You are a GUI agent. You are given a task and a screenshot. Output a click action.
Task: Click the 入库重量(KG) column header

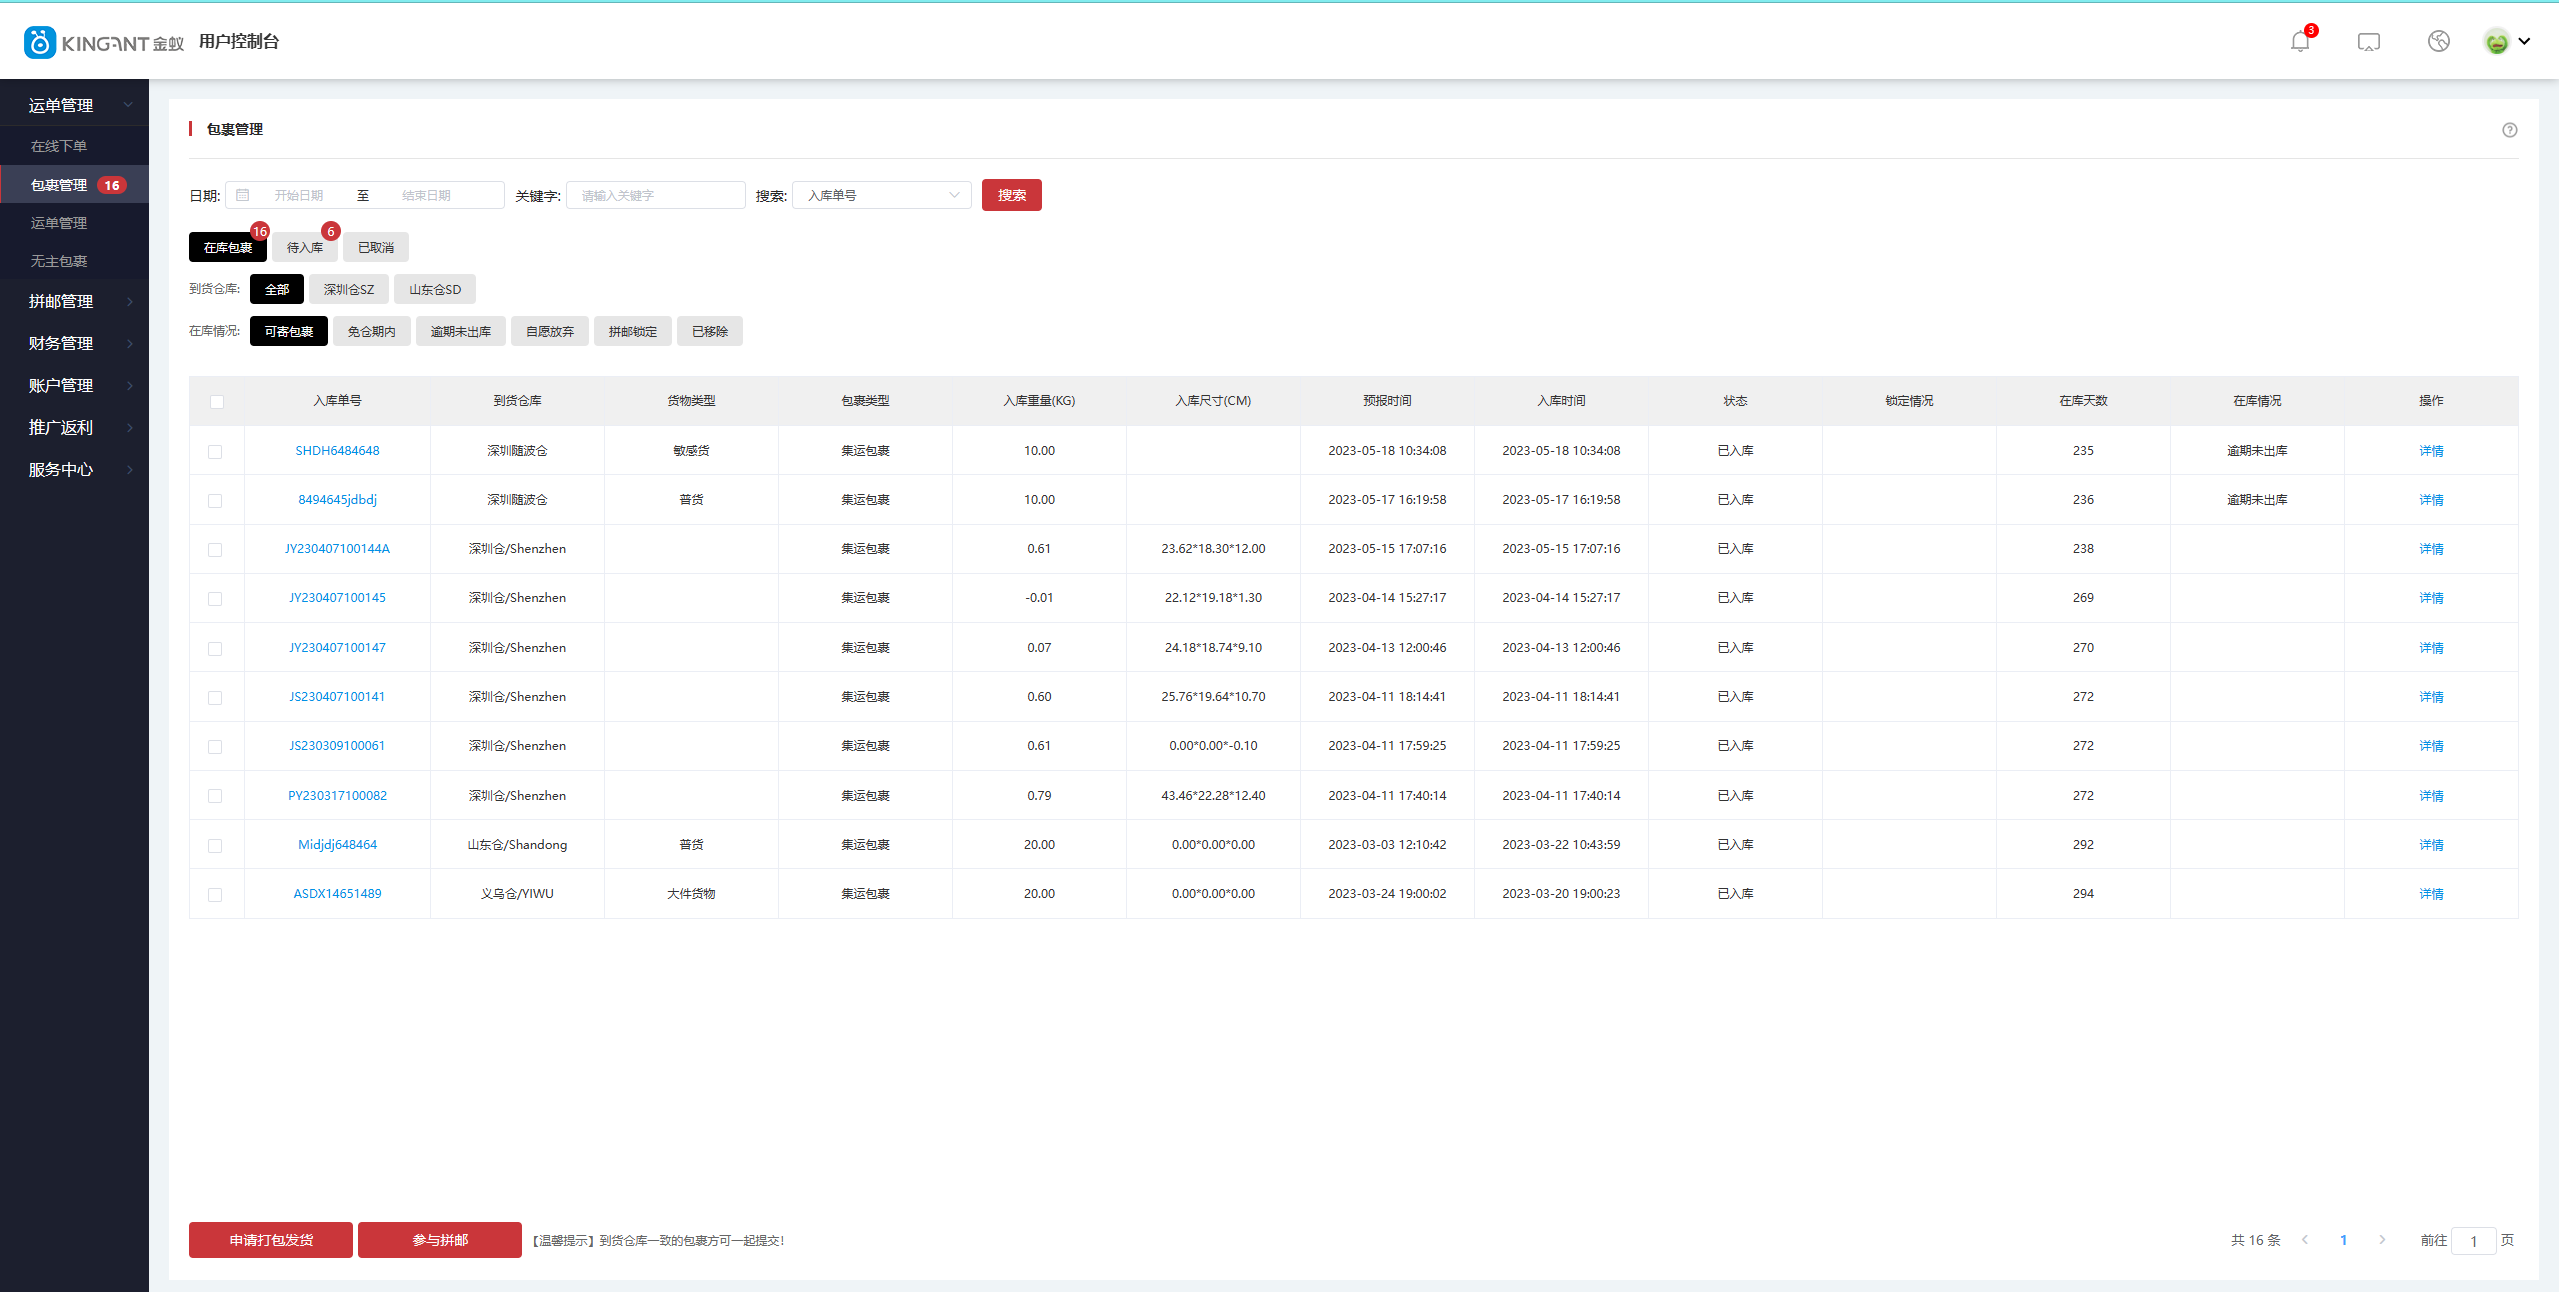pos(1039,401)
